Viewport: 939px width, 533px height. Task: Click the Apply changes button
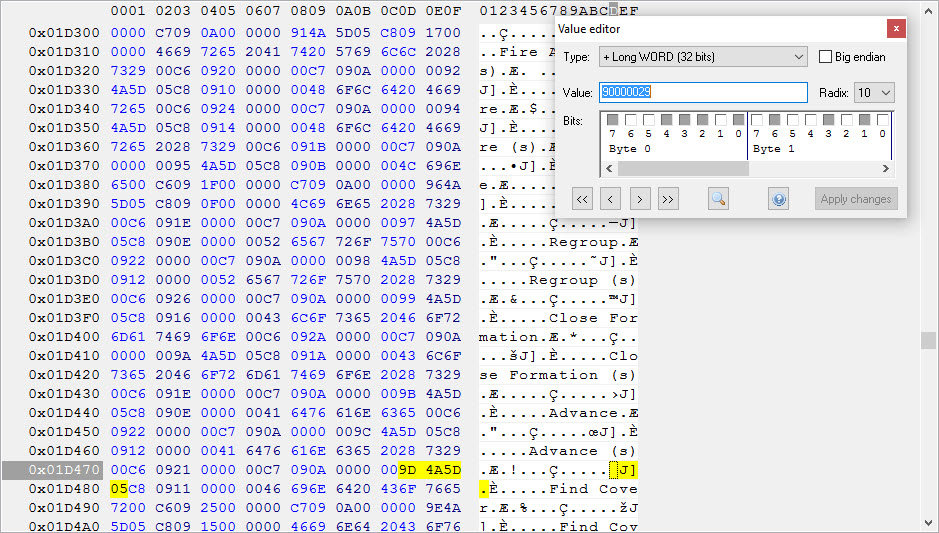(x=855, y=199)
